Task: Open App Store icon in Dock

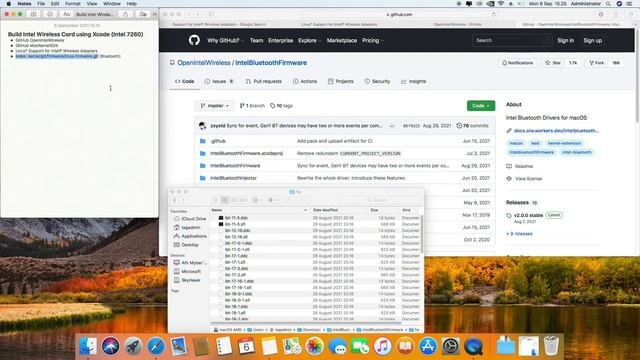Action: (428, 347)
